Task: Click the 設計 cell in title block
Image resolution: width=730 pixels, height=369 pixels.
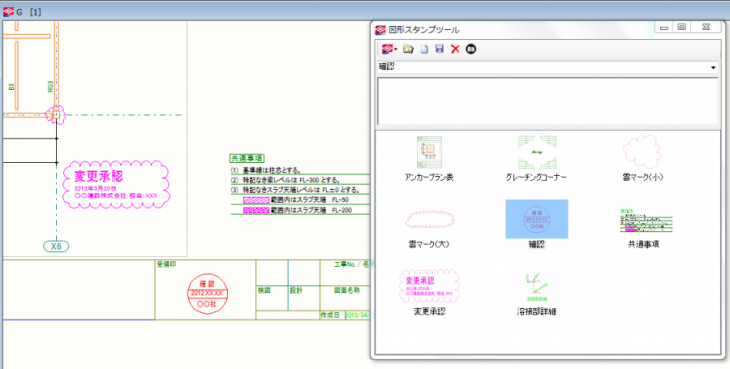Action: [x=296, y=290]
